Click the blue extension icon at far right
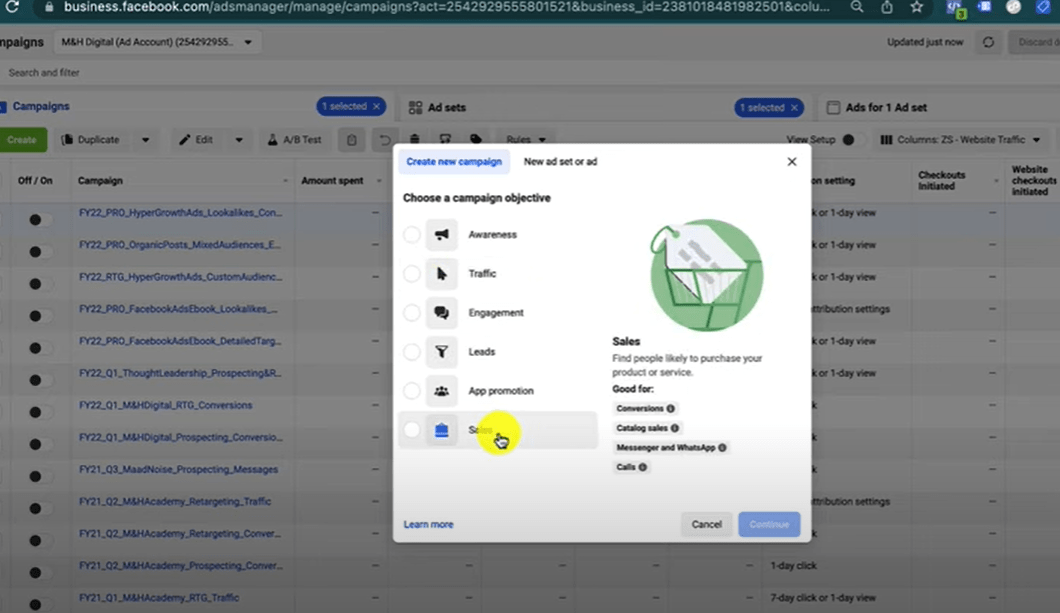The height and width of the screenshot is (613, 1060). click(1042, 7)
